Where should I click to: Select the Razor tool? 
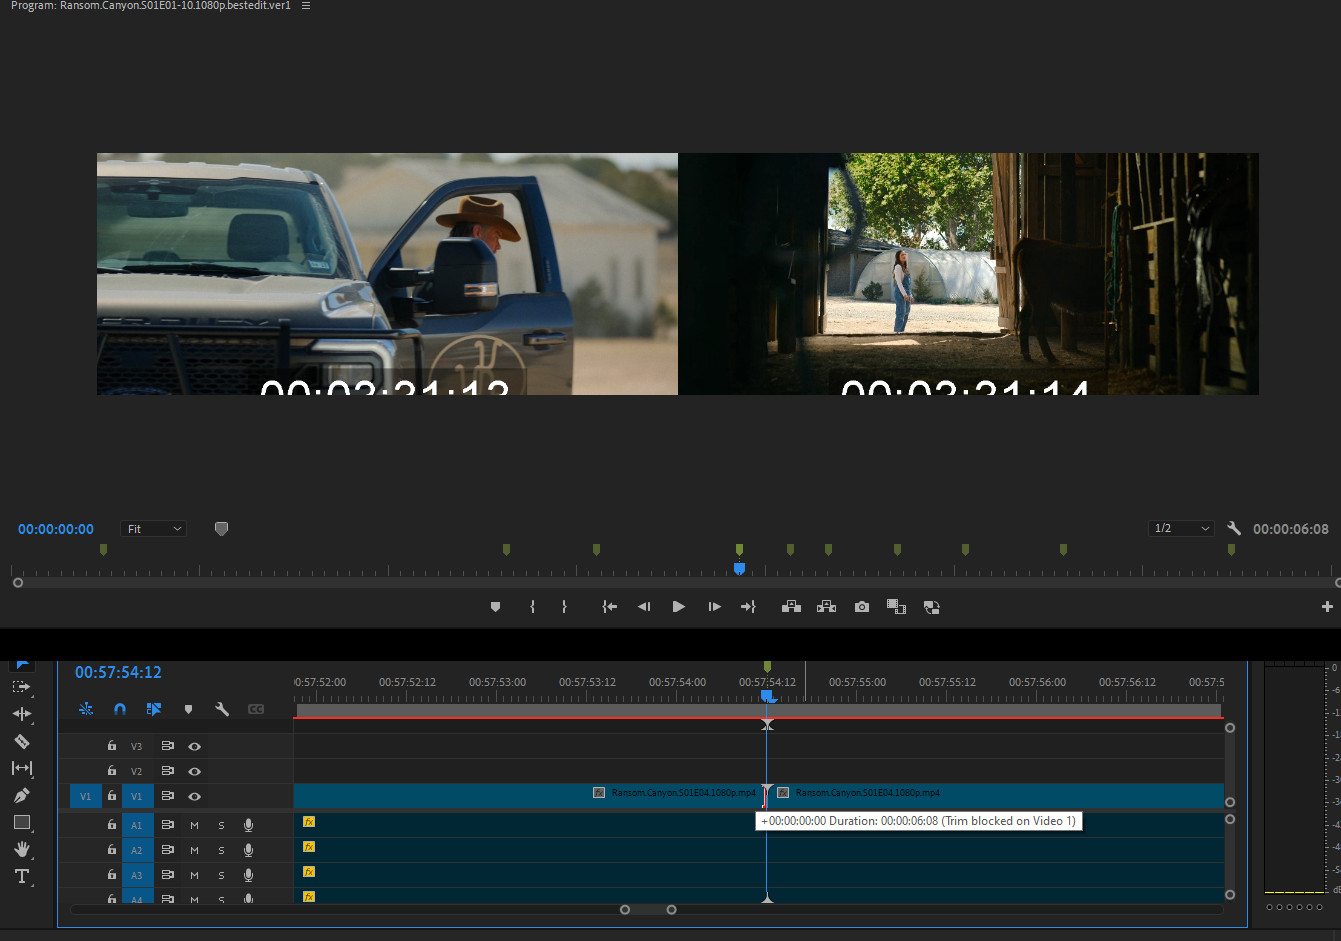(x=21, y=742)
